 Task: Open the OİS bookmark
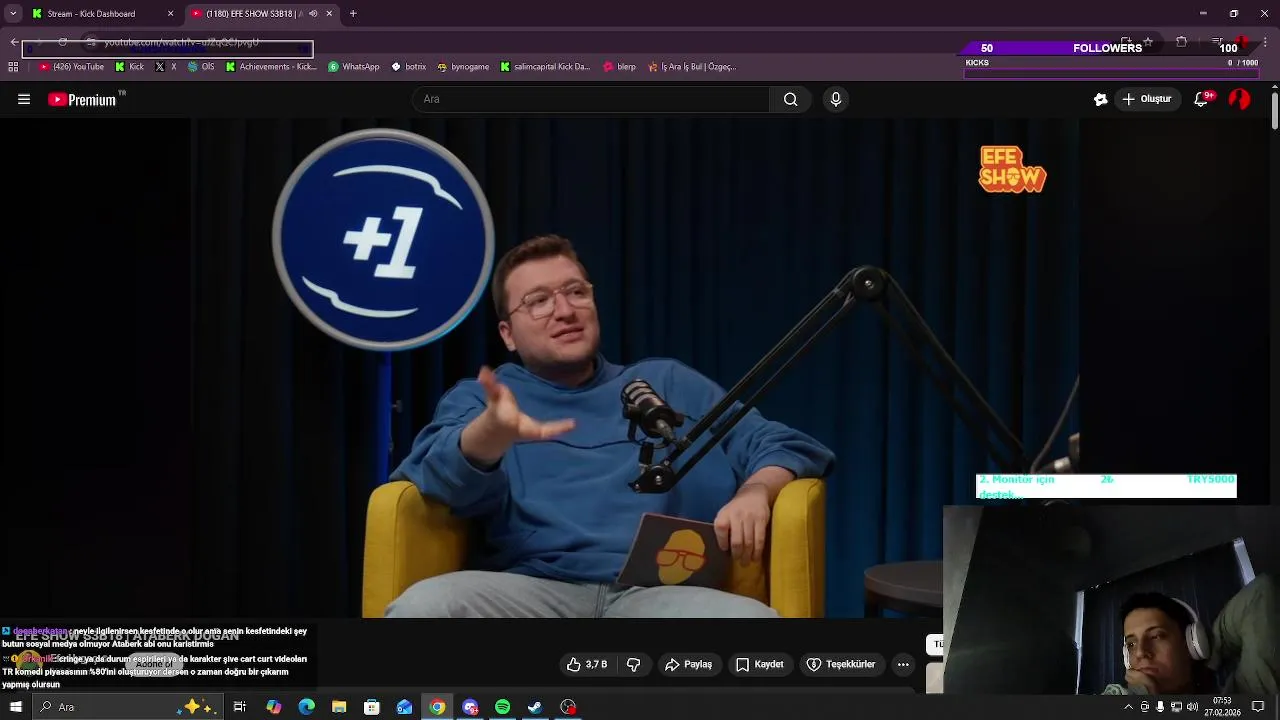(201, 67)
